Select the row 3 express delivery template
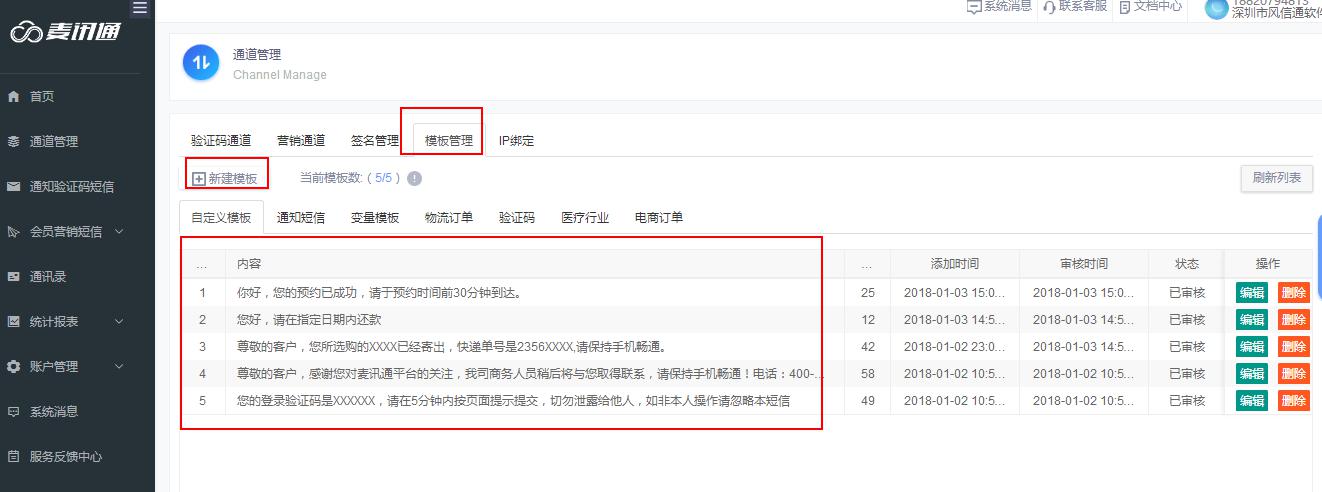This screenshot has height=492, width=1322. click(451, 347)
